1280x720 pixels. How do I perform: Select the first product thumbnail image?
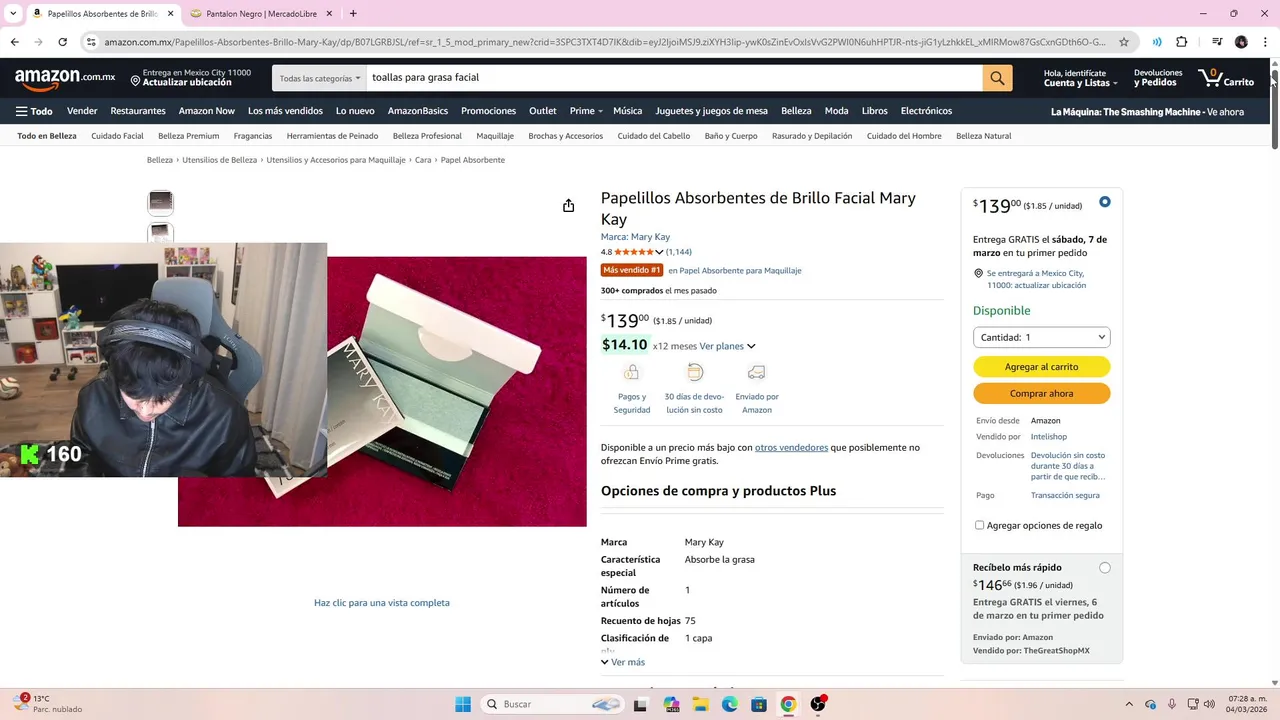[x=160, y=203]
